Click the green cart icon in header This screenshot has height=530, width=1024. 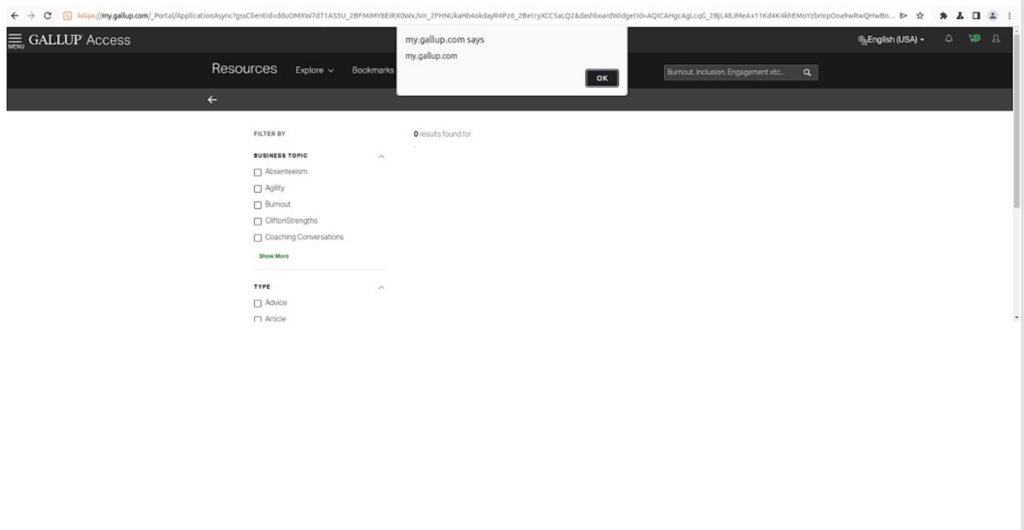click(x=973, y=40)
